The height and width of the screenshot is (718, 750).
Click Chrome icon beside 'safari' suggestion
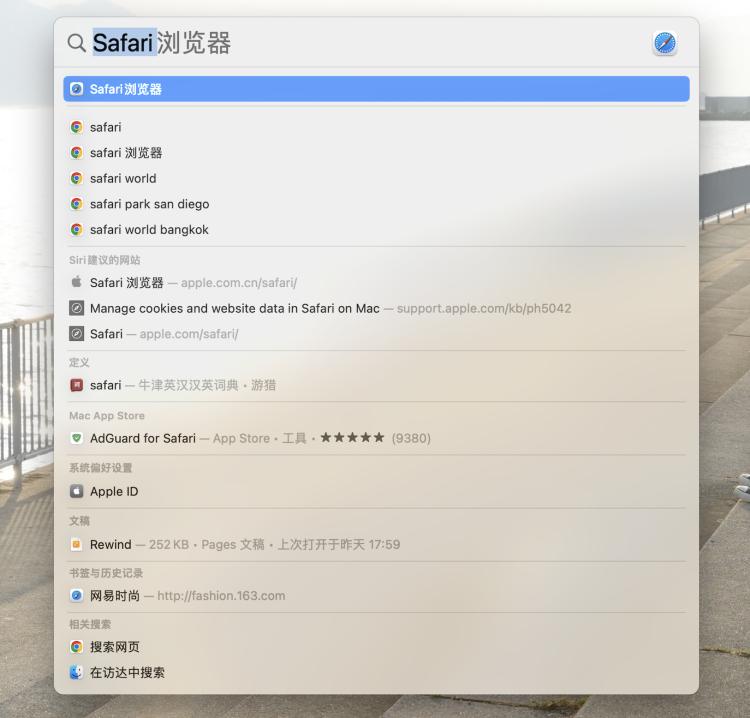(x=77, y=127)
